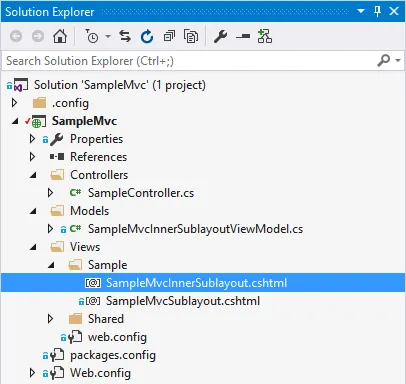Open search options dropdown arrow

point(398,60)
